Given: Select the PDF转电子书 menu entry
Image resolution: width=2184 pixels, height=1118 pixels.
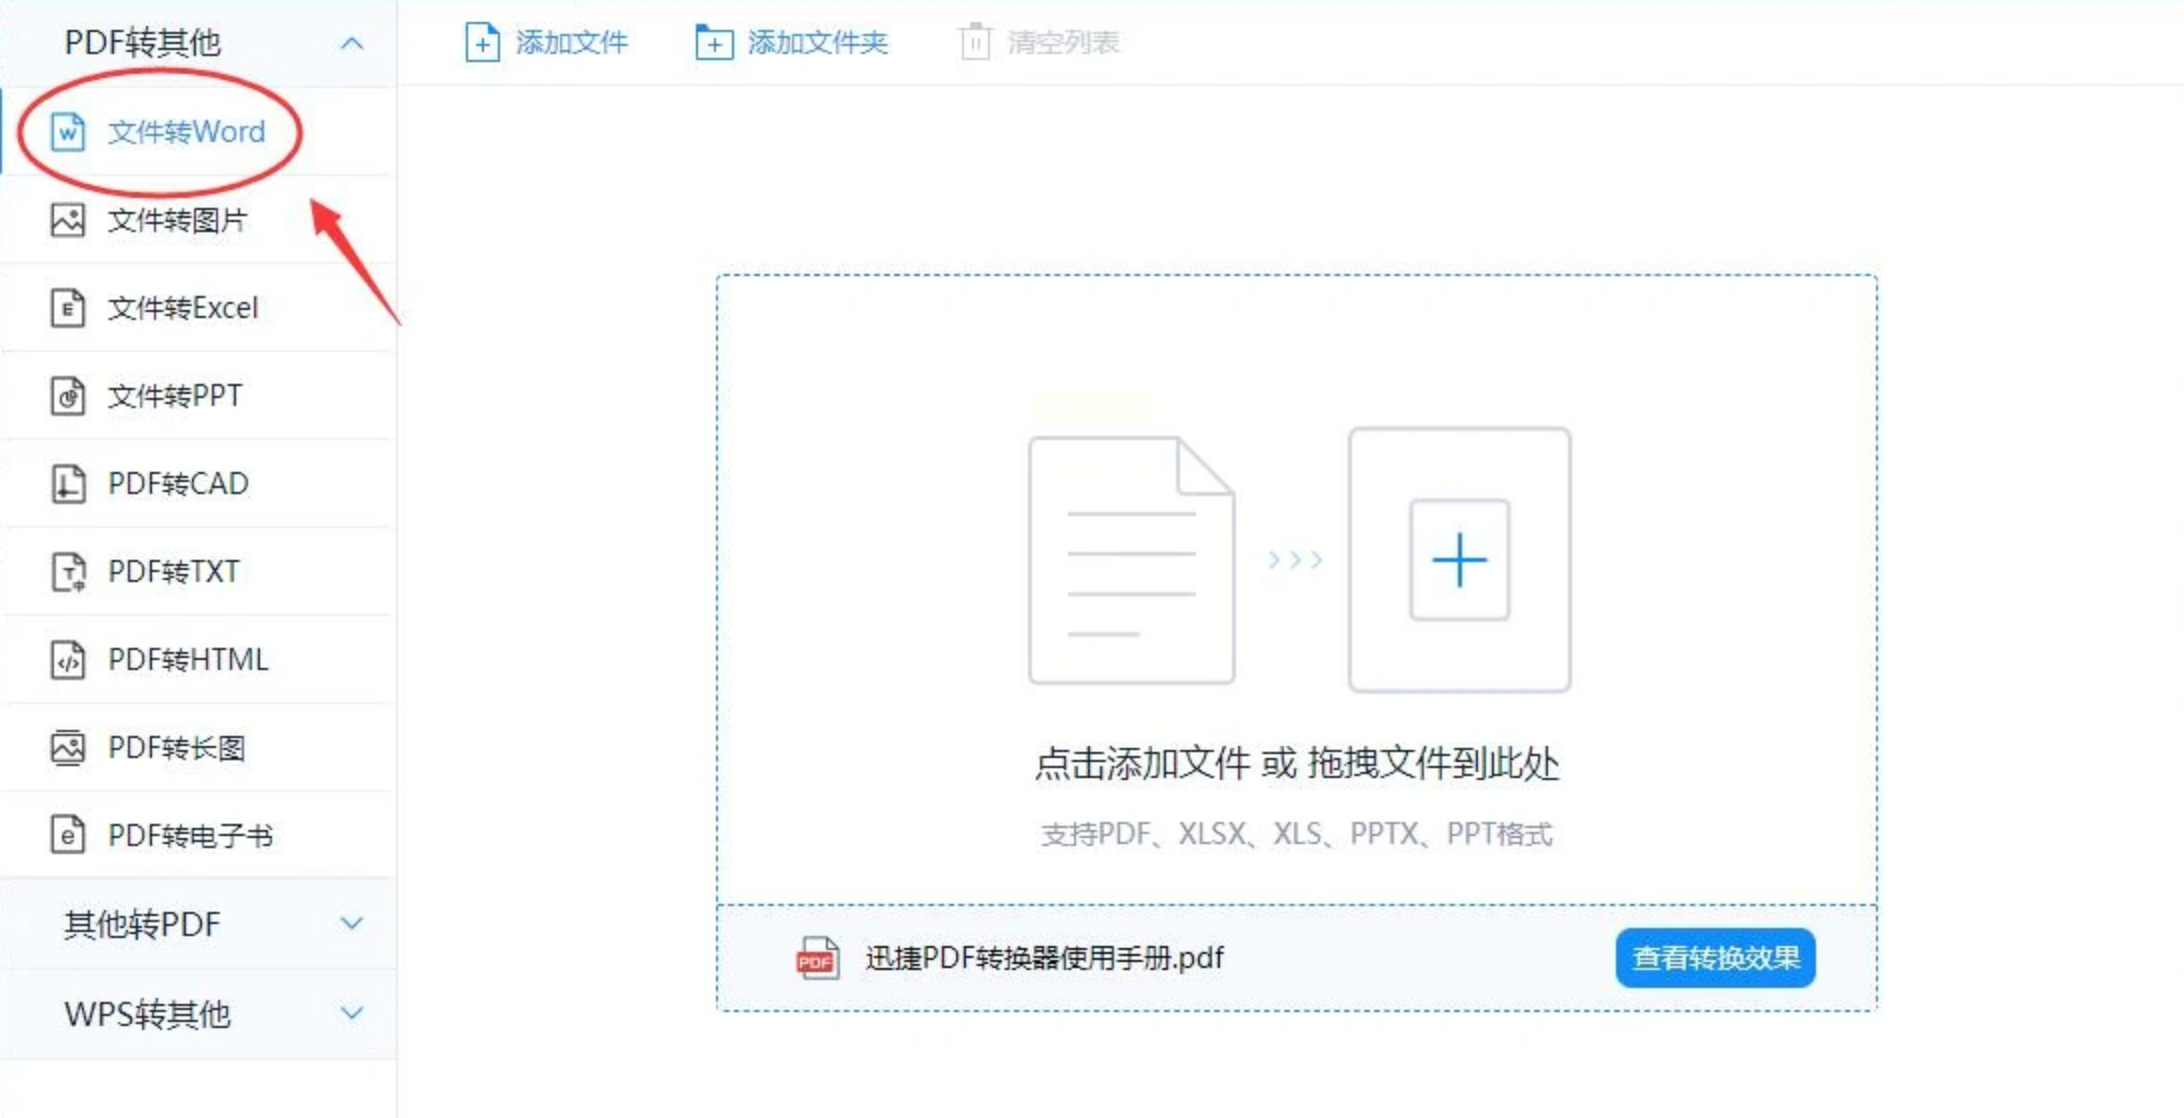Looking at the screenshot, I should (190, 835).
